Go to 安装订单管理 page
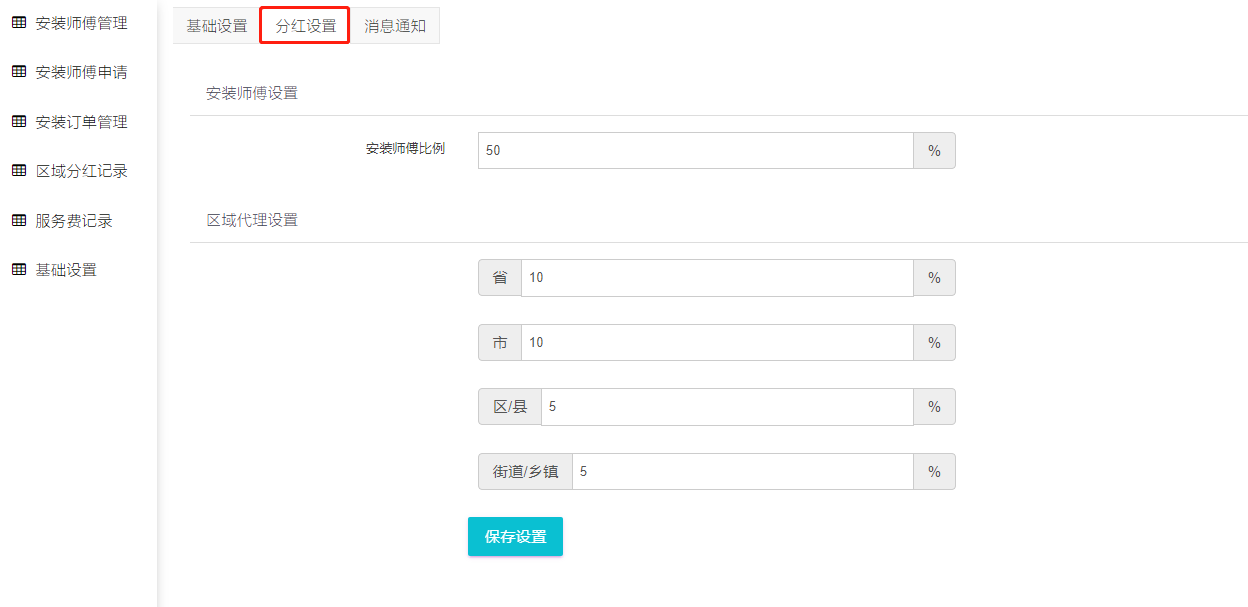This screenshot has height=607, width=1248. pyautogui.click(x=81, y=122)
